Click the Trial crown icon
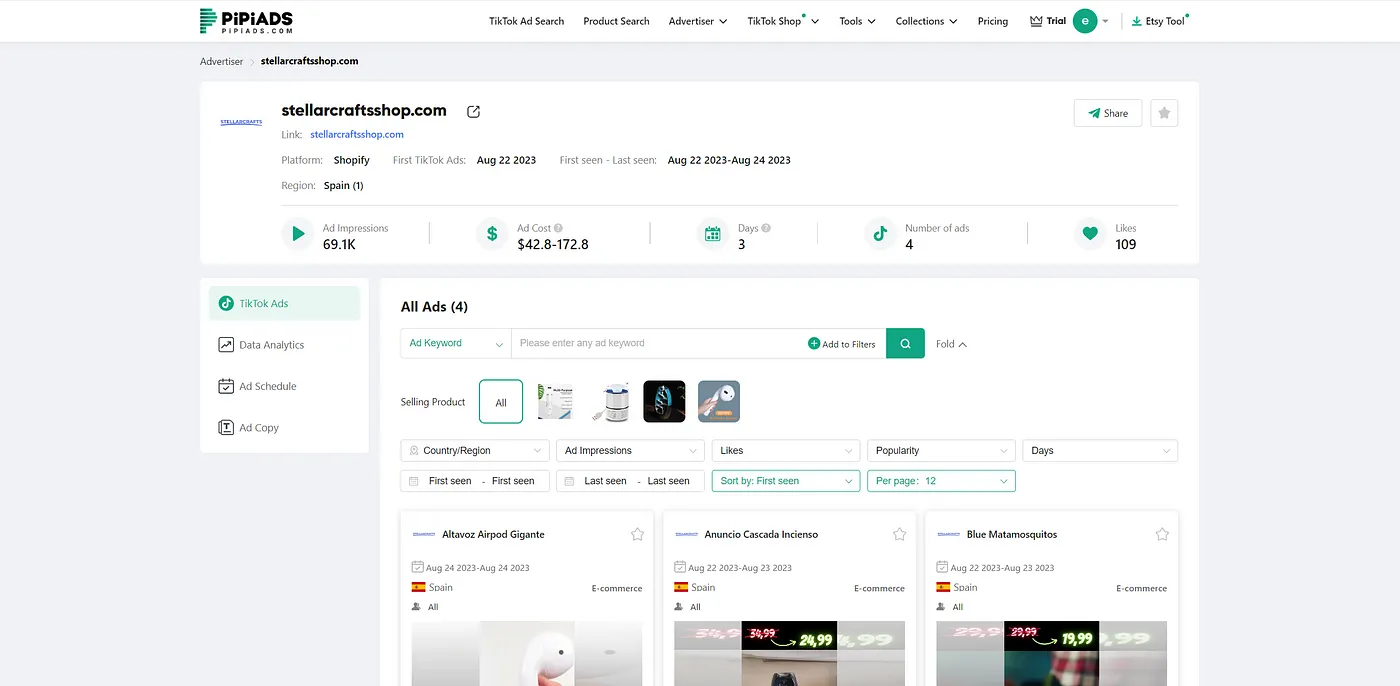1400x686 pixels. pos(1036,21)
